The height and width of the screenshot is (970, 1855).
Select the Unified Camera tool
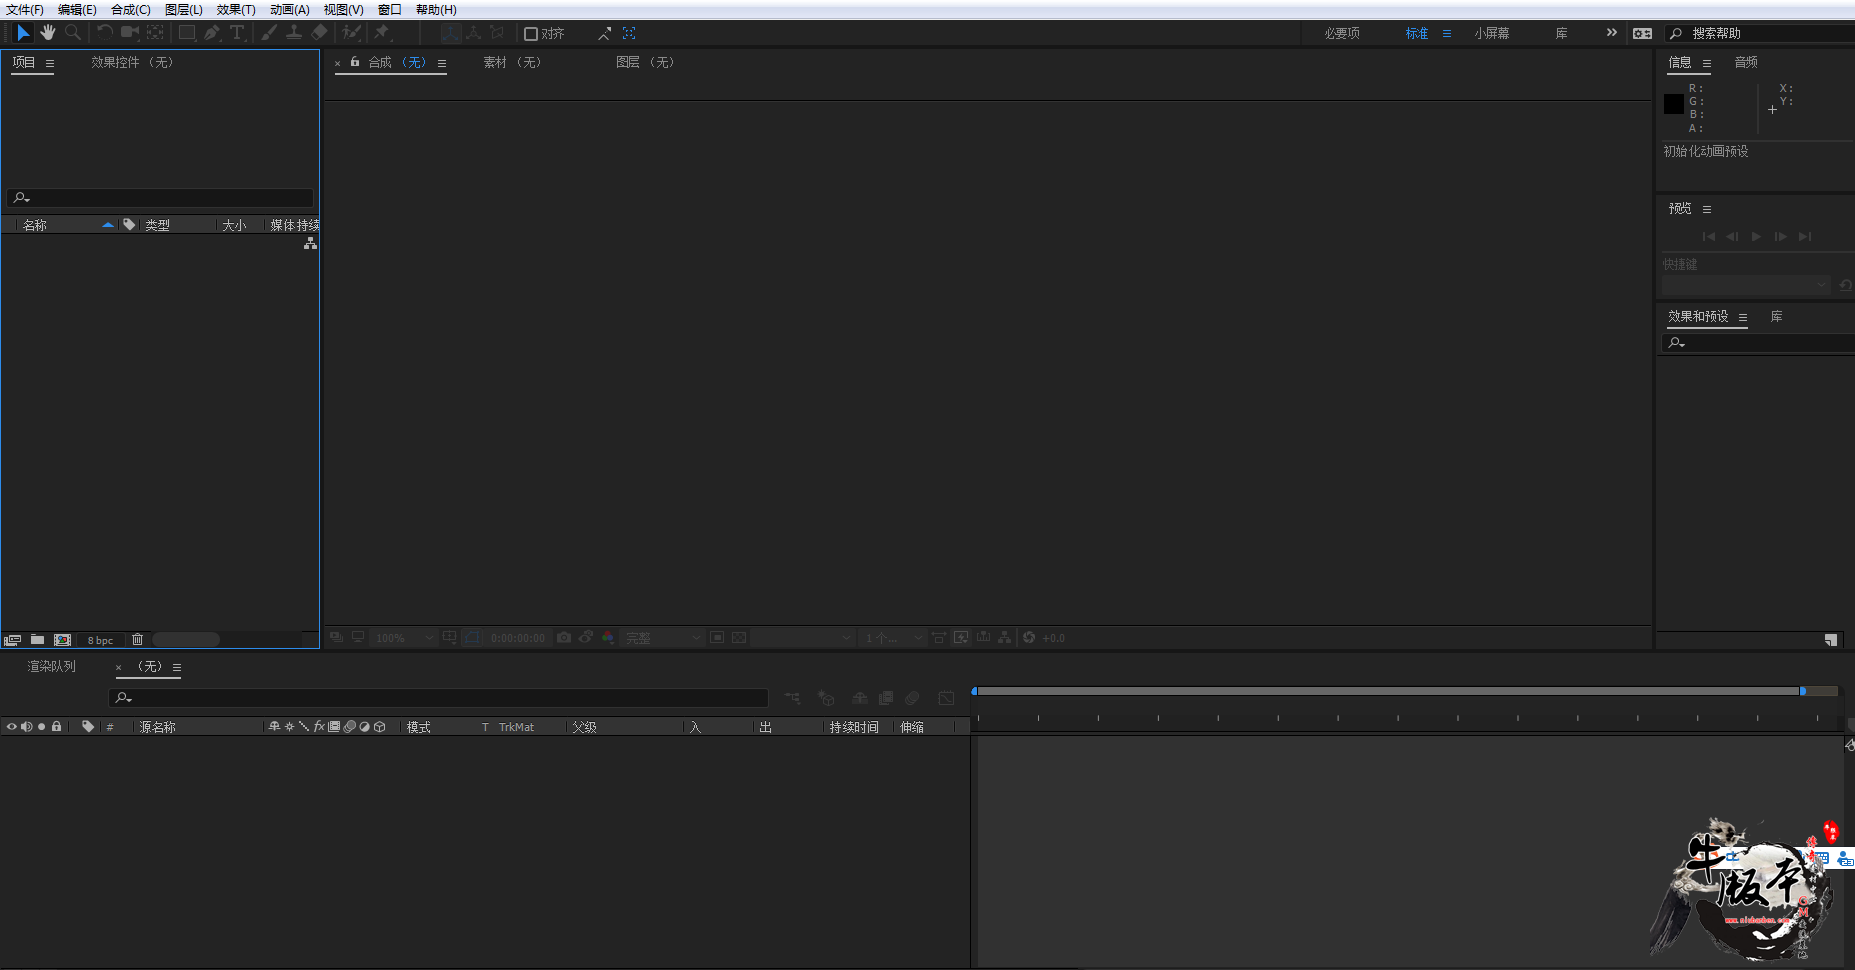coord(130,33)
